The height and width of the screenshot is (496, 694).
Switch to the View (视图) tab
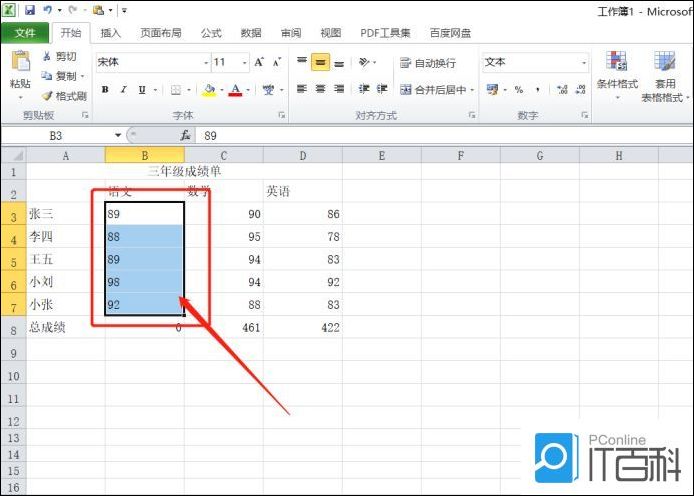[331, 33]
